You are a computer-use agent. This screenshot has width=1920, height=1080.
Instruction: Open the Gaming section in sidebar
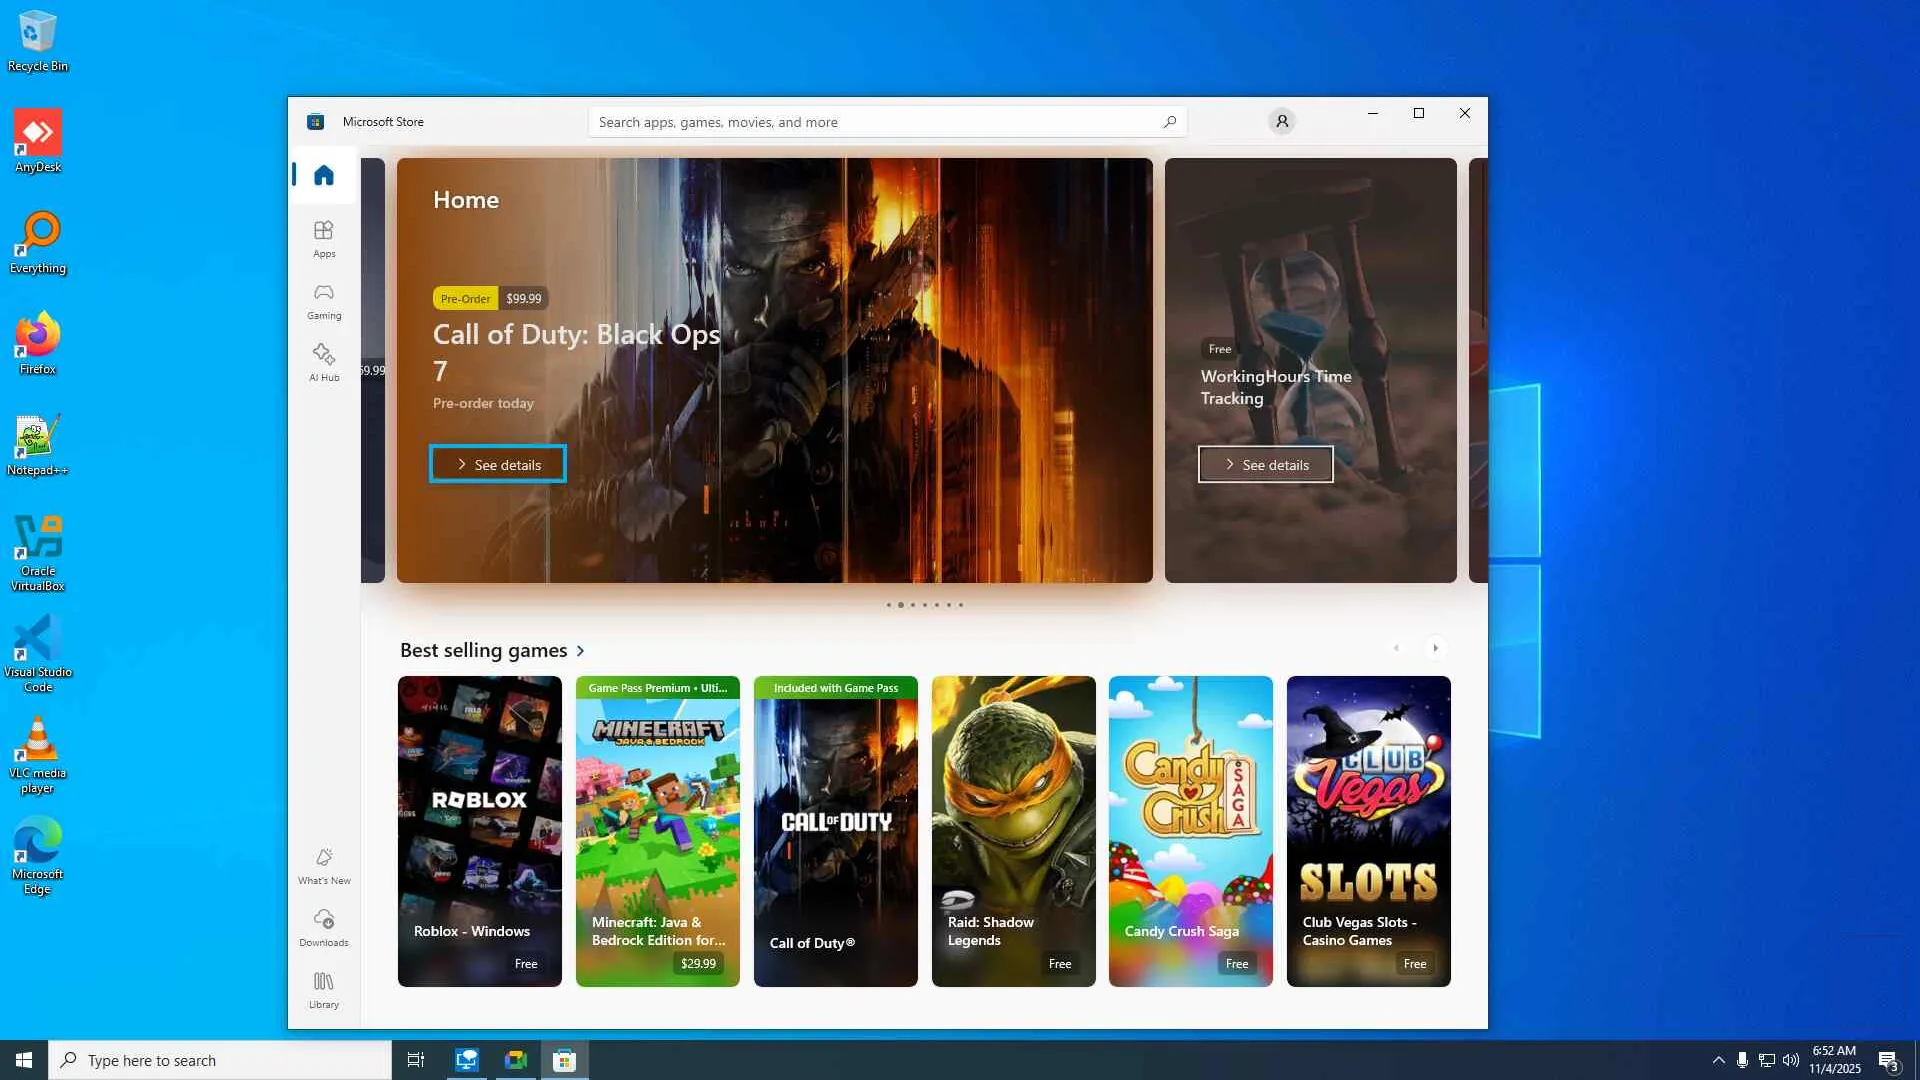[x=323, y=300]
